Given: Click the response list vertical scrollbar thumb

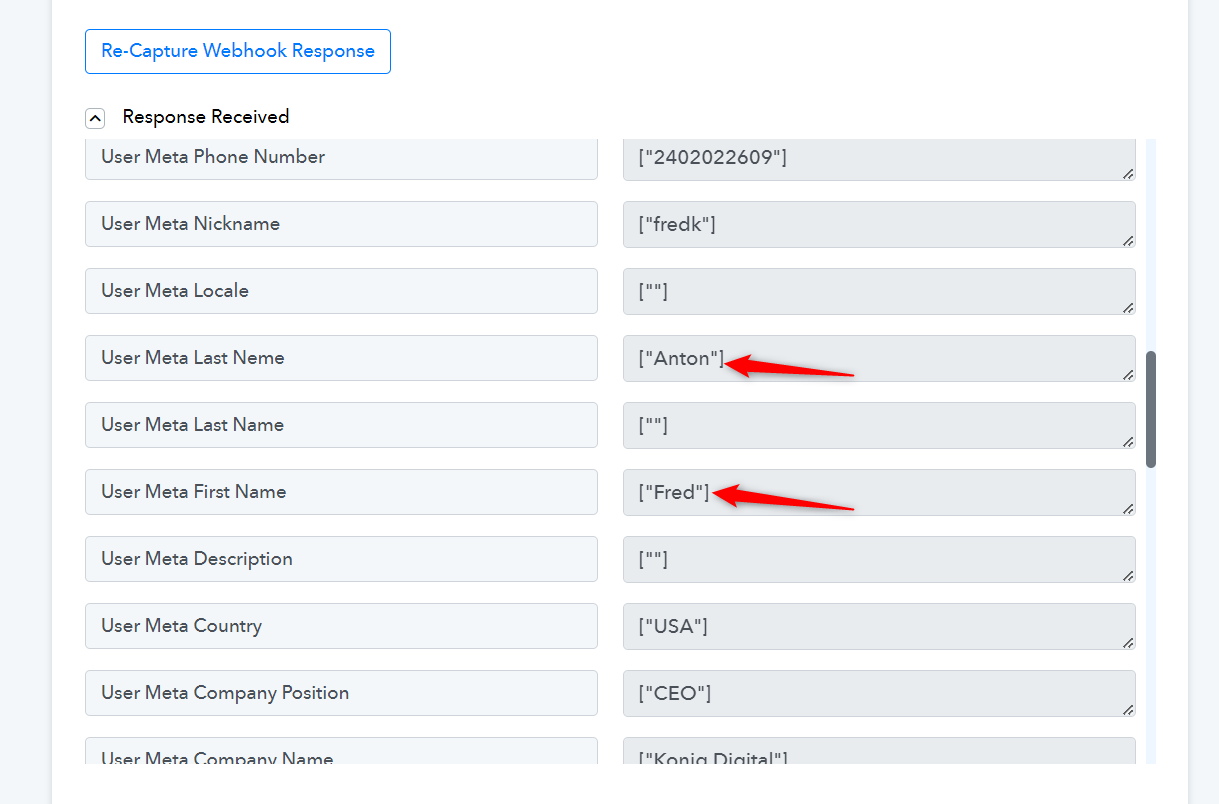Looking at the screenshot, I should [x=1151, y=408].
